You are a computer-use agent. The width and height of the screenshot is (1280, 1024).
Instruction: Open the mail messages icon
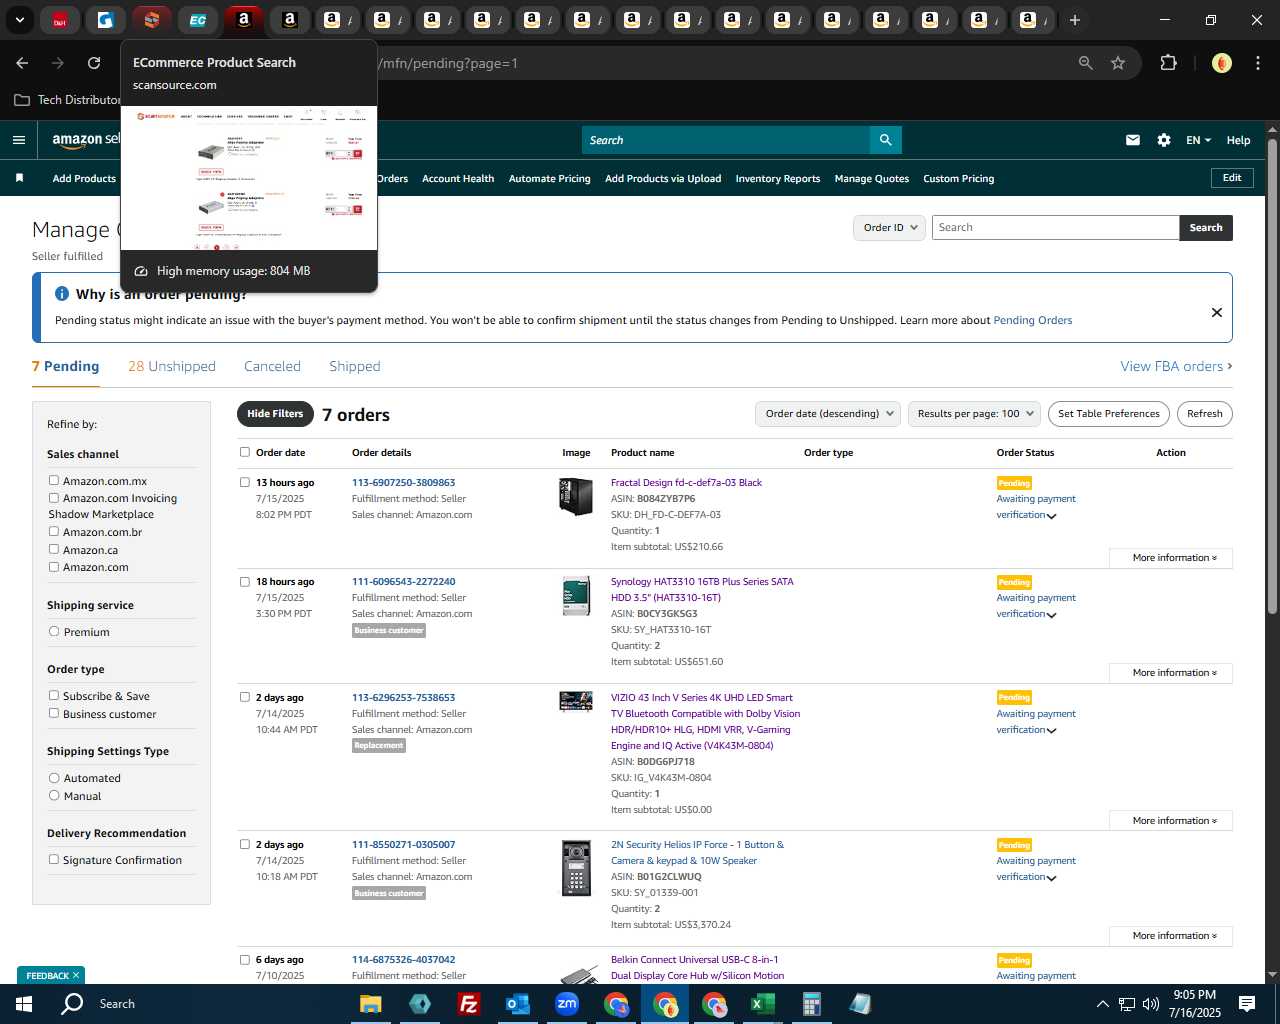click(x=1133, y=140)
